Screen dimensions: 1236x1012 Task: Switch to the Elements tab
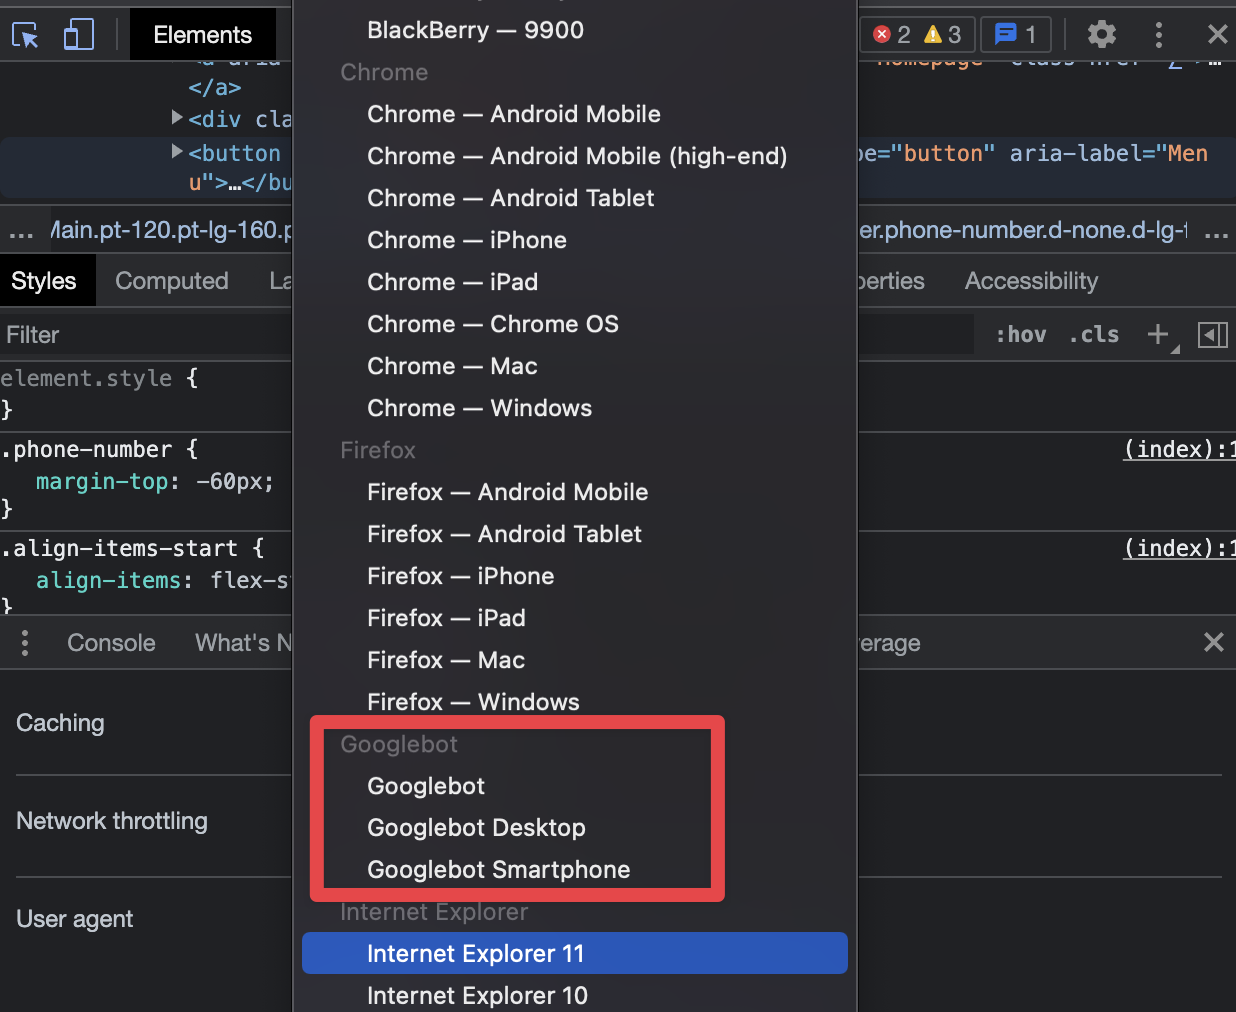point(202,35)
